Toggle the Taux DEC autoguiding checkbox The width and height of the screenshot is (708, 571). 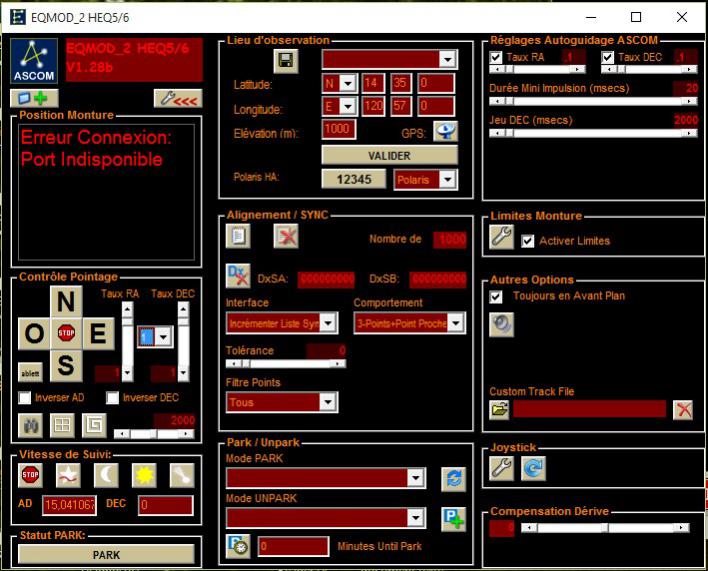608,57
